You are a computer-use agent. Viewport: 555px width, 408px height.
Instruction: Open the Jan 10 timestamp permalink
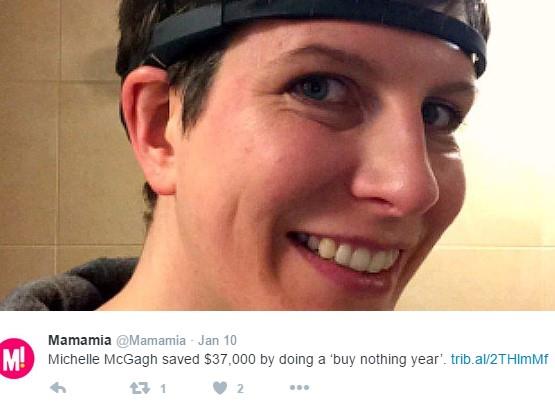click(217, 340)
